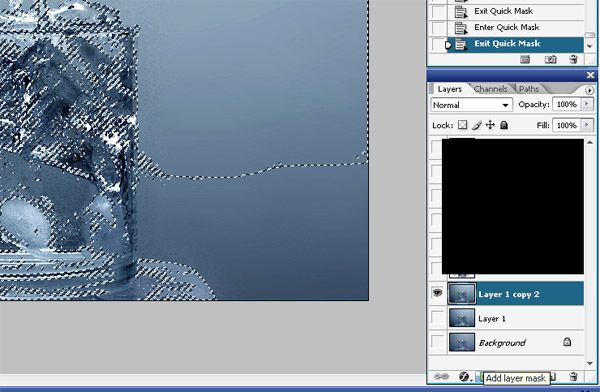Open the Normal blend mode dropdown
Screen dimensions: 600x392
[471, 105]
